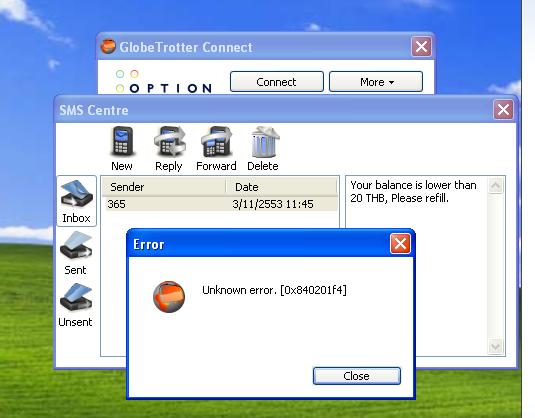Viewport: 535px width, 418px height.
Task: Click the Option logo in GlobeTrotter Connect
Action: point(163,82)
